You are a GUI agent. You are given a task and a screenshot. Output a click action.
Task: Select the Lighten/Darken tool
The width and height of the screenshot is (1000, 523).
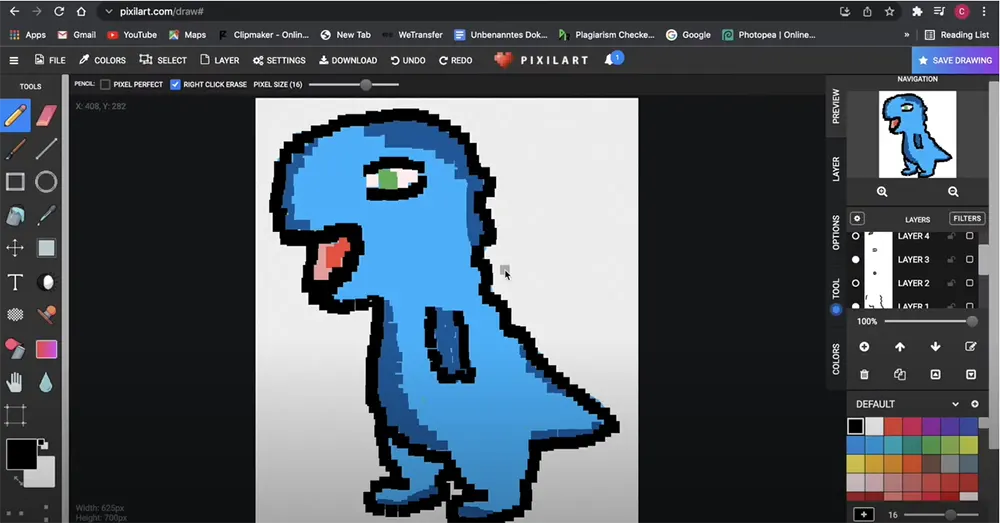47,282
